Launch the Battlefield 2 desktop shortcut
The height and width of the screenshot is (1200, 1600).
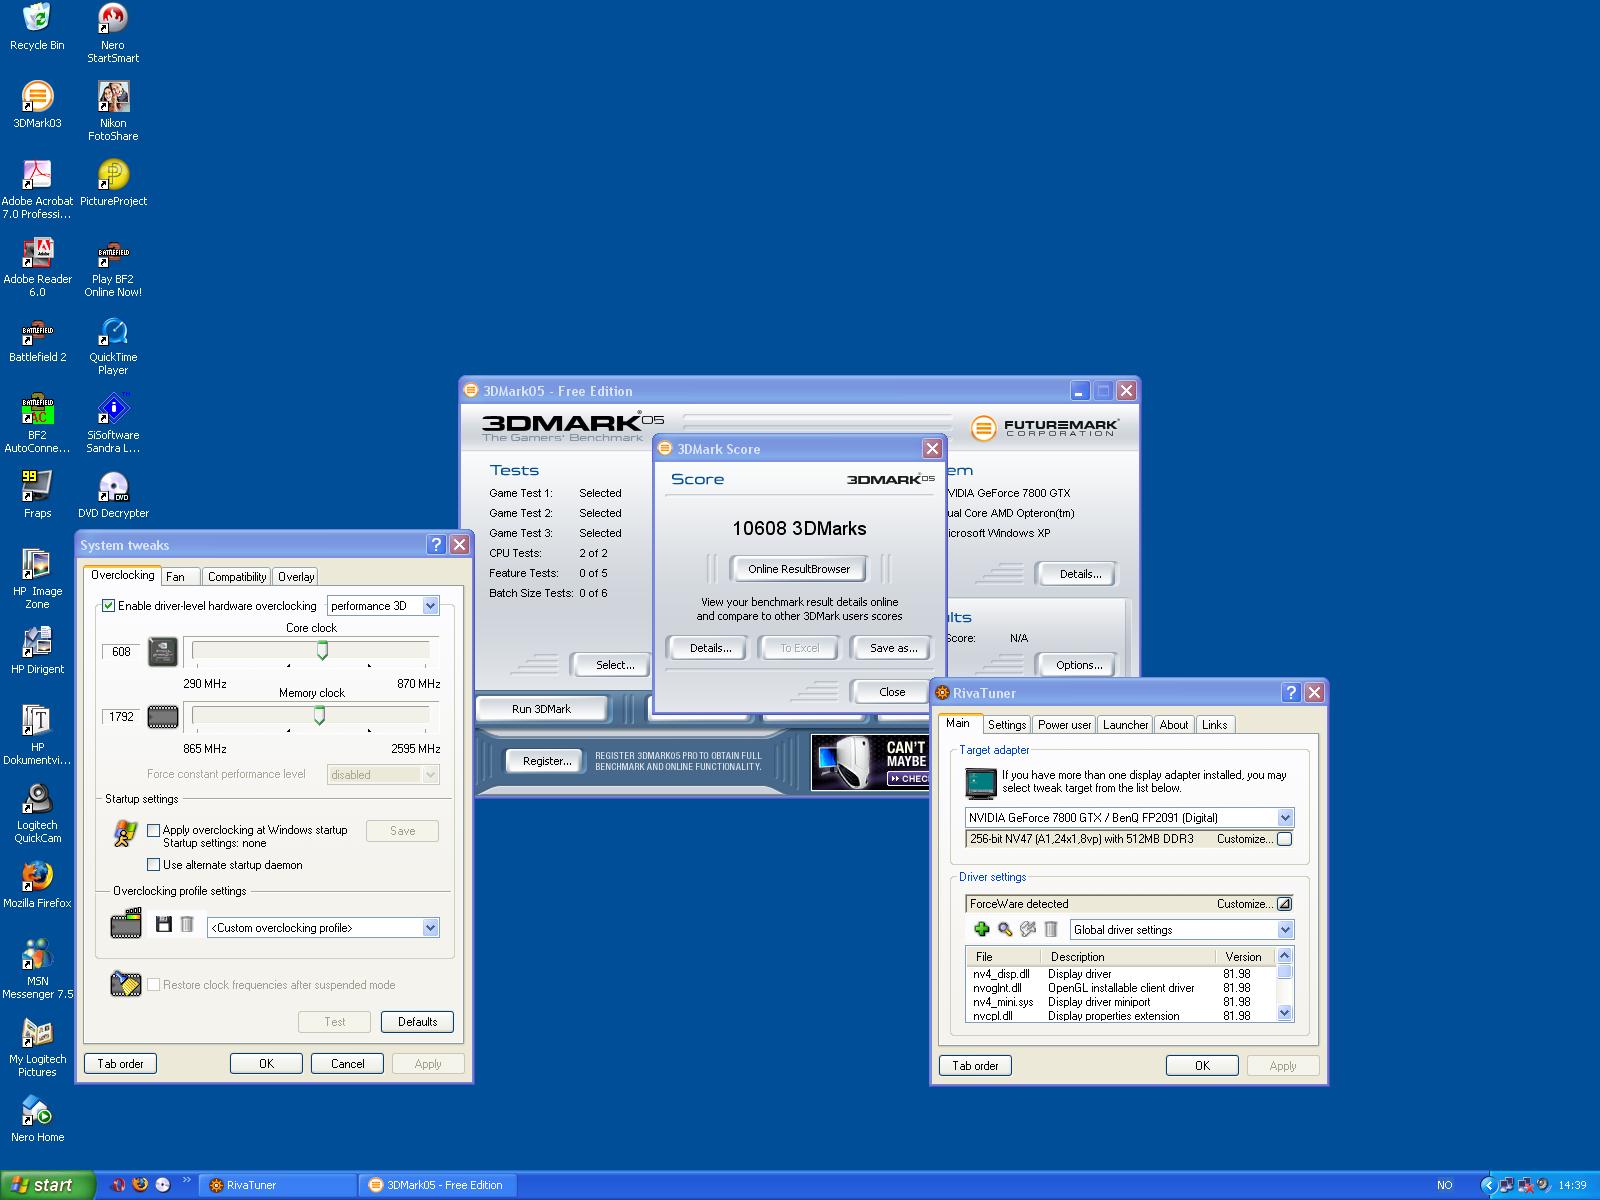[x=37, y=338]
